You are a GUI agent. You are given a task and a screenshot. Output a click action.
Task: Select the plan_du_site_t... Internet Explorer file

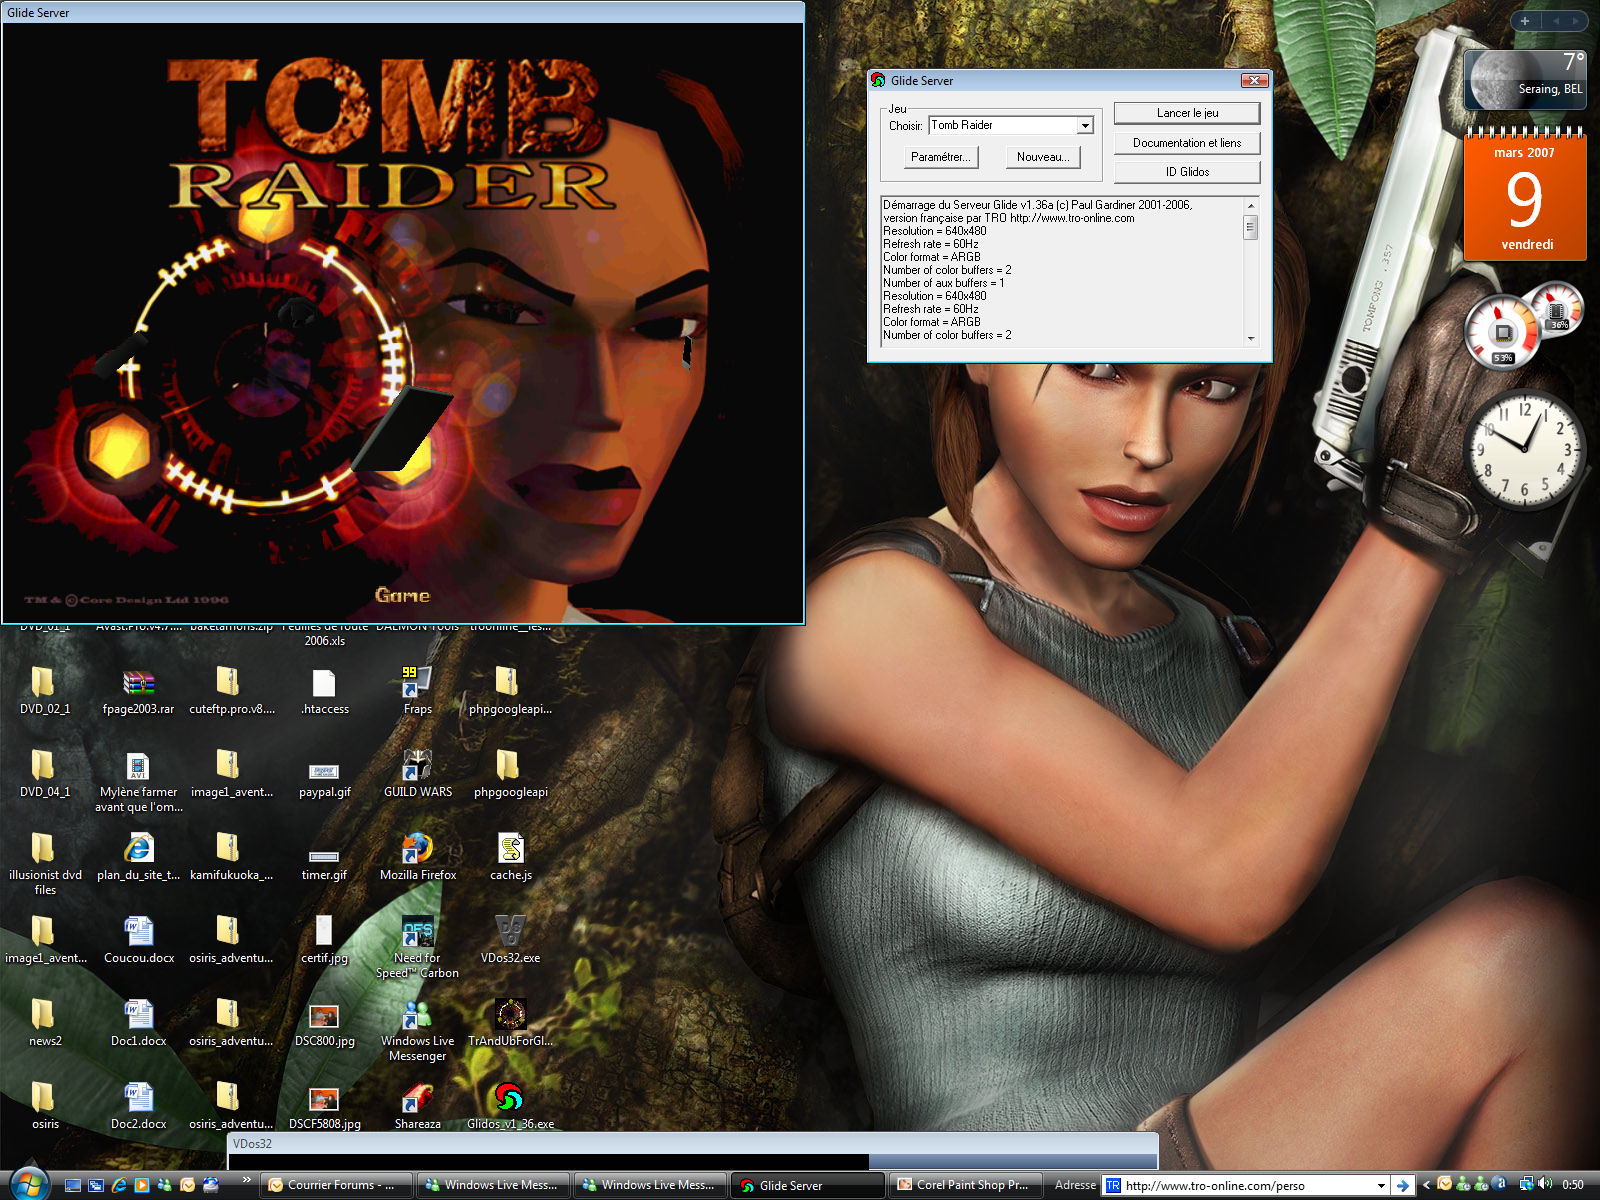(138, 856)
